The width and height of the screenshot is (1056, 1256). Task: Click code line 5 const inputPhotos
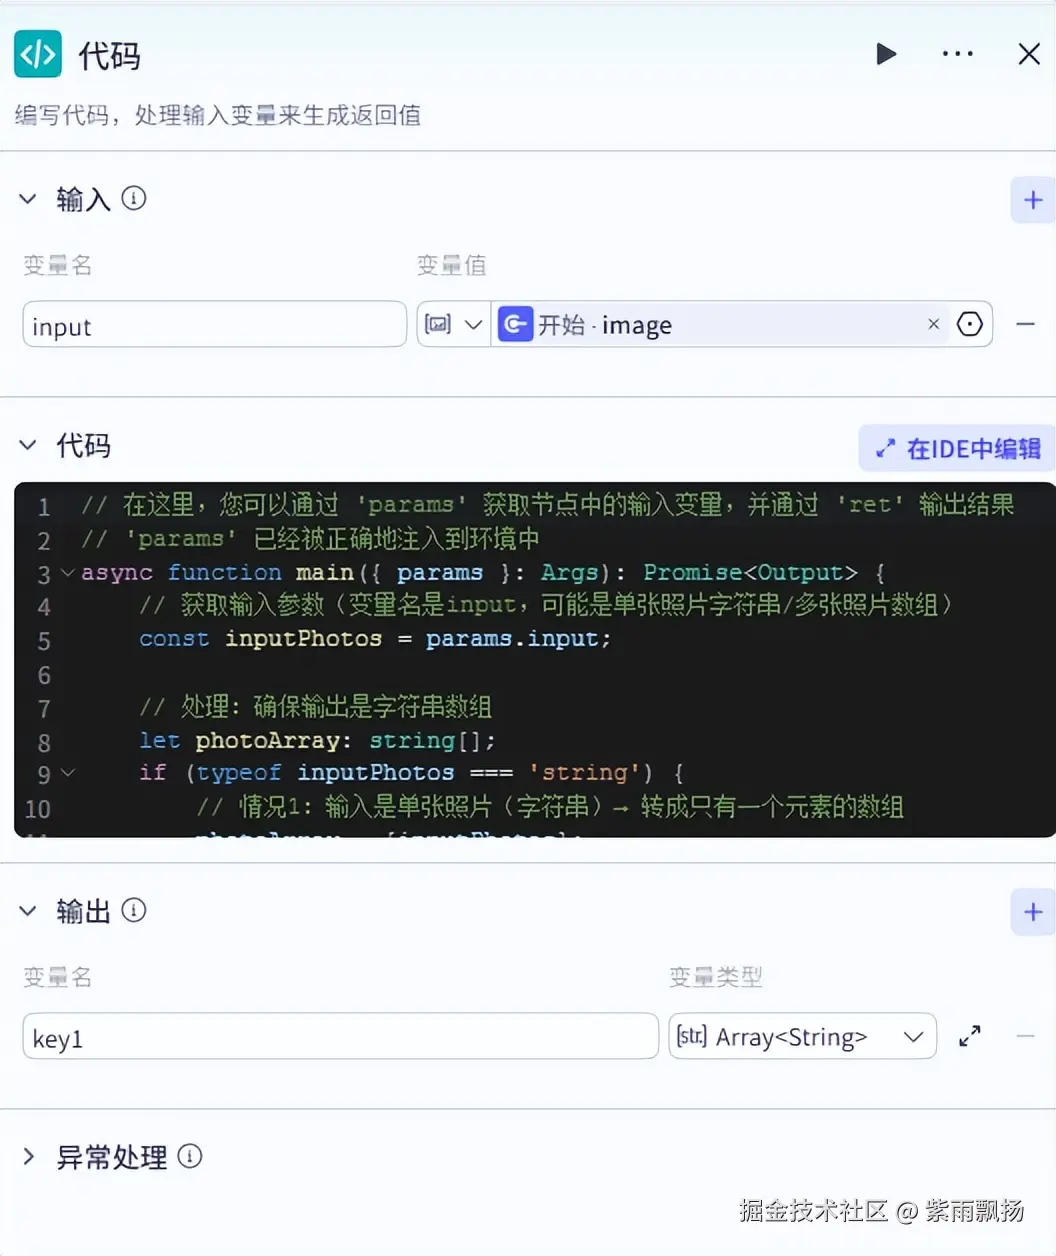(x=375, y=639)
